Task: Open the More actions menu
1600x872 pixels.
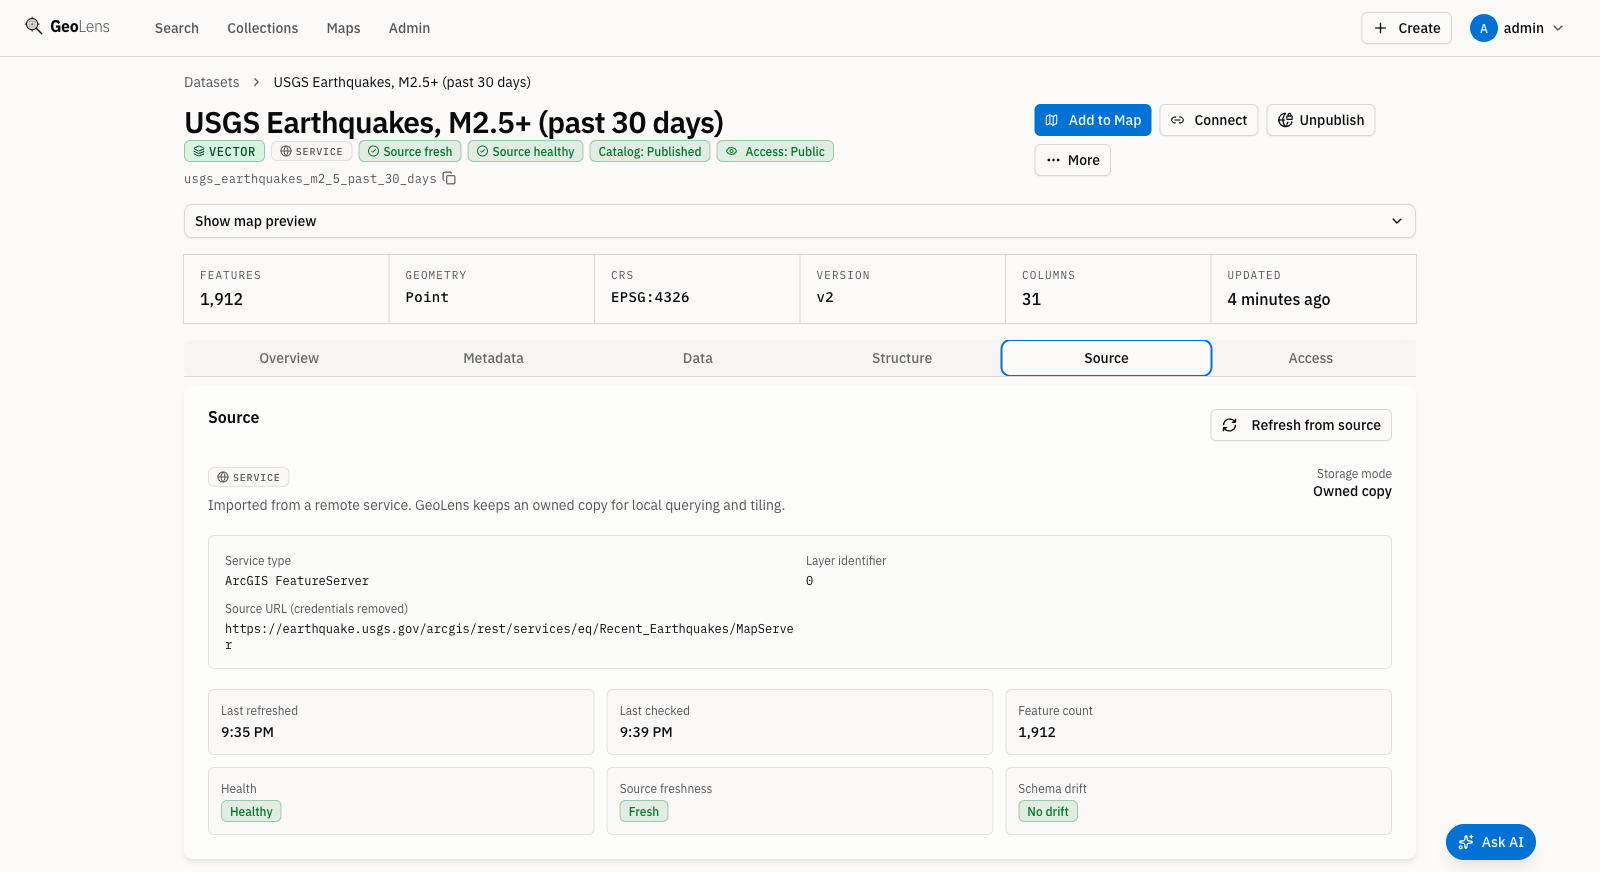Action: pyautogui.click(x=1073, y=160)
